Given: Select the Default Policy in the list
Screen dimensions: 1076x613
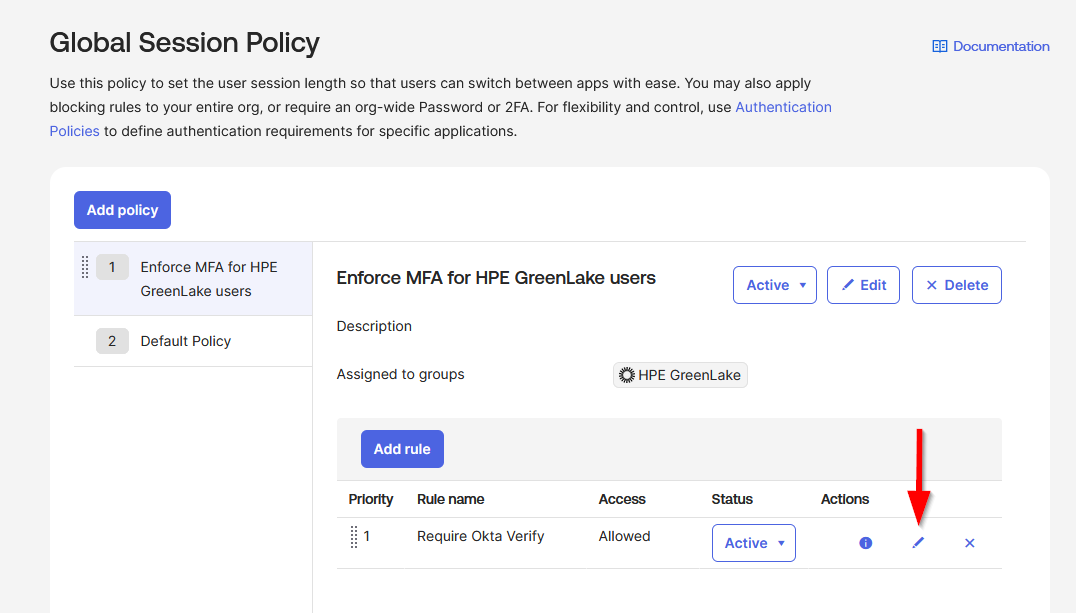Looking at the screenshot, I should coord(186,341).
